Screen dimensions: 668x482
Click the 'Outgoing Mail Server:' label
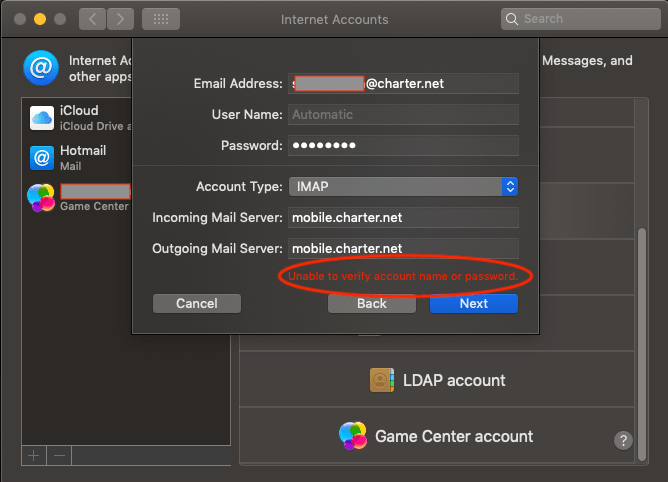click(217, 248)
